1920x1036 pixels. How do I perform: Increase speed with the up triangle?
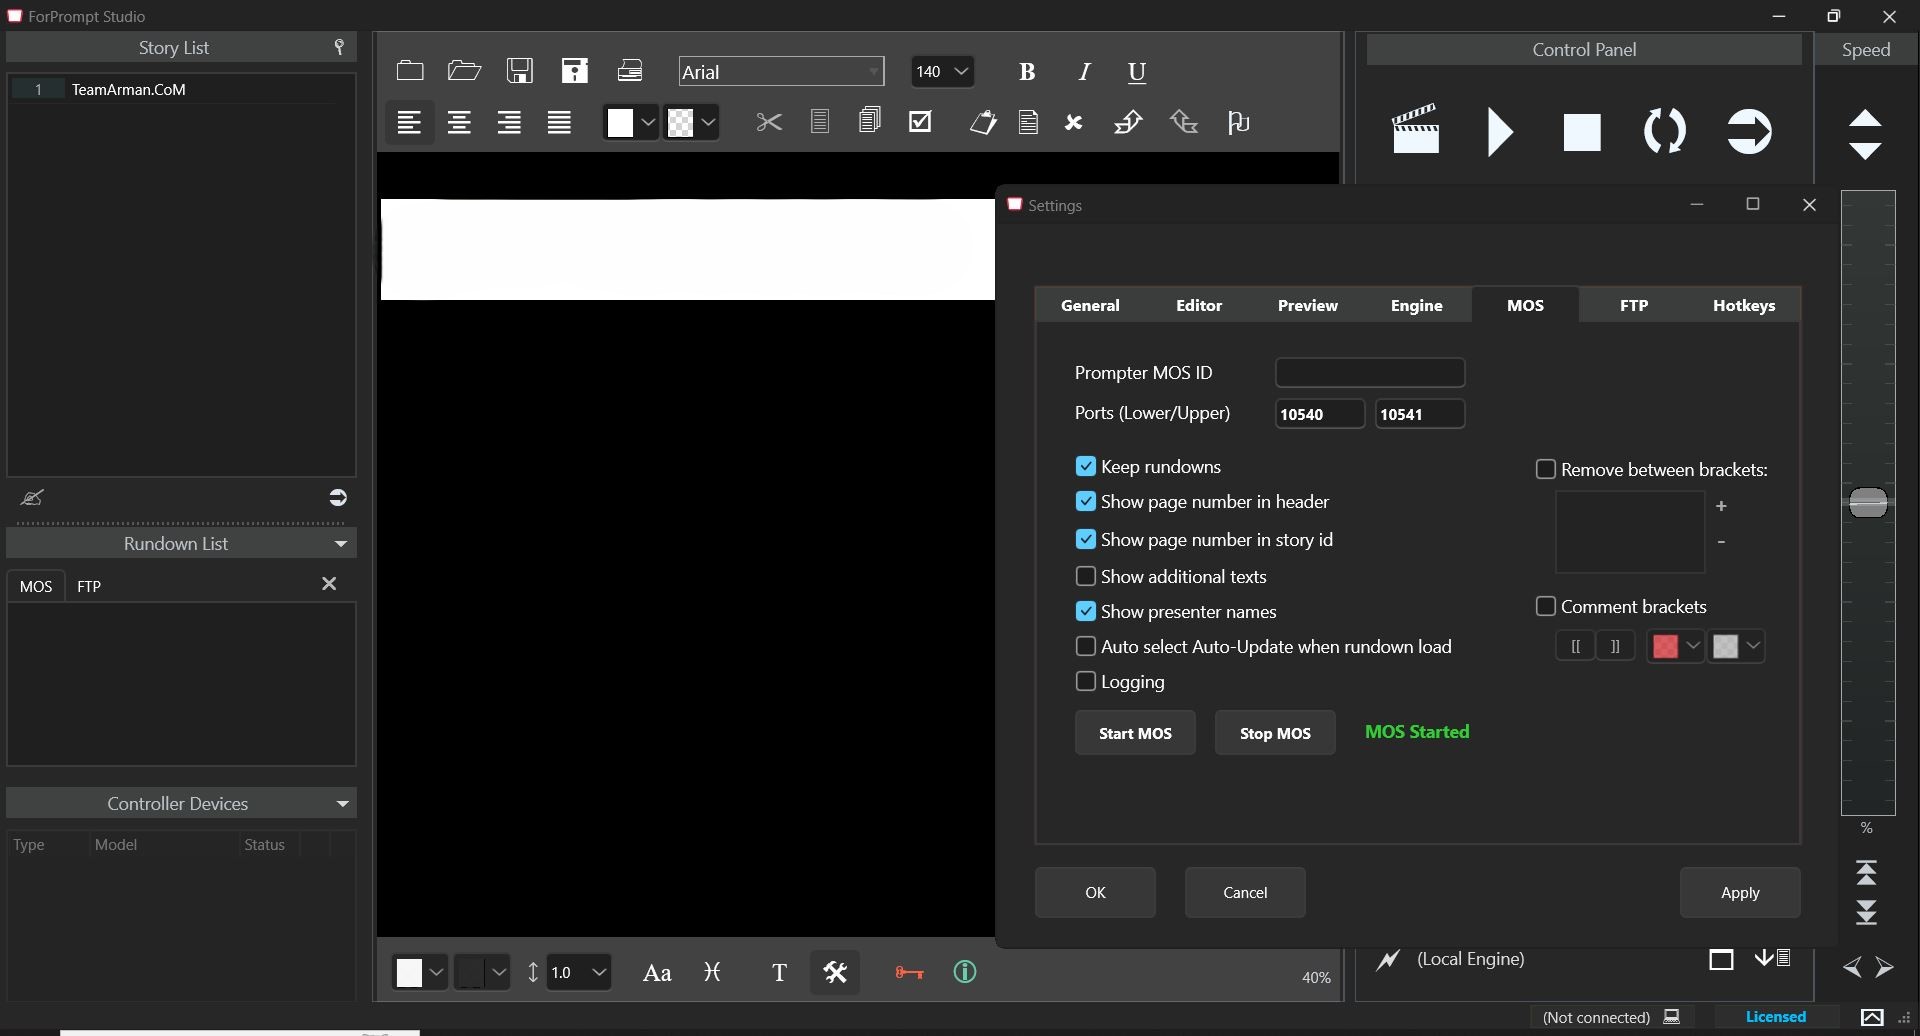(x=1865, y=118)
